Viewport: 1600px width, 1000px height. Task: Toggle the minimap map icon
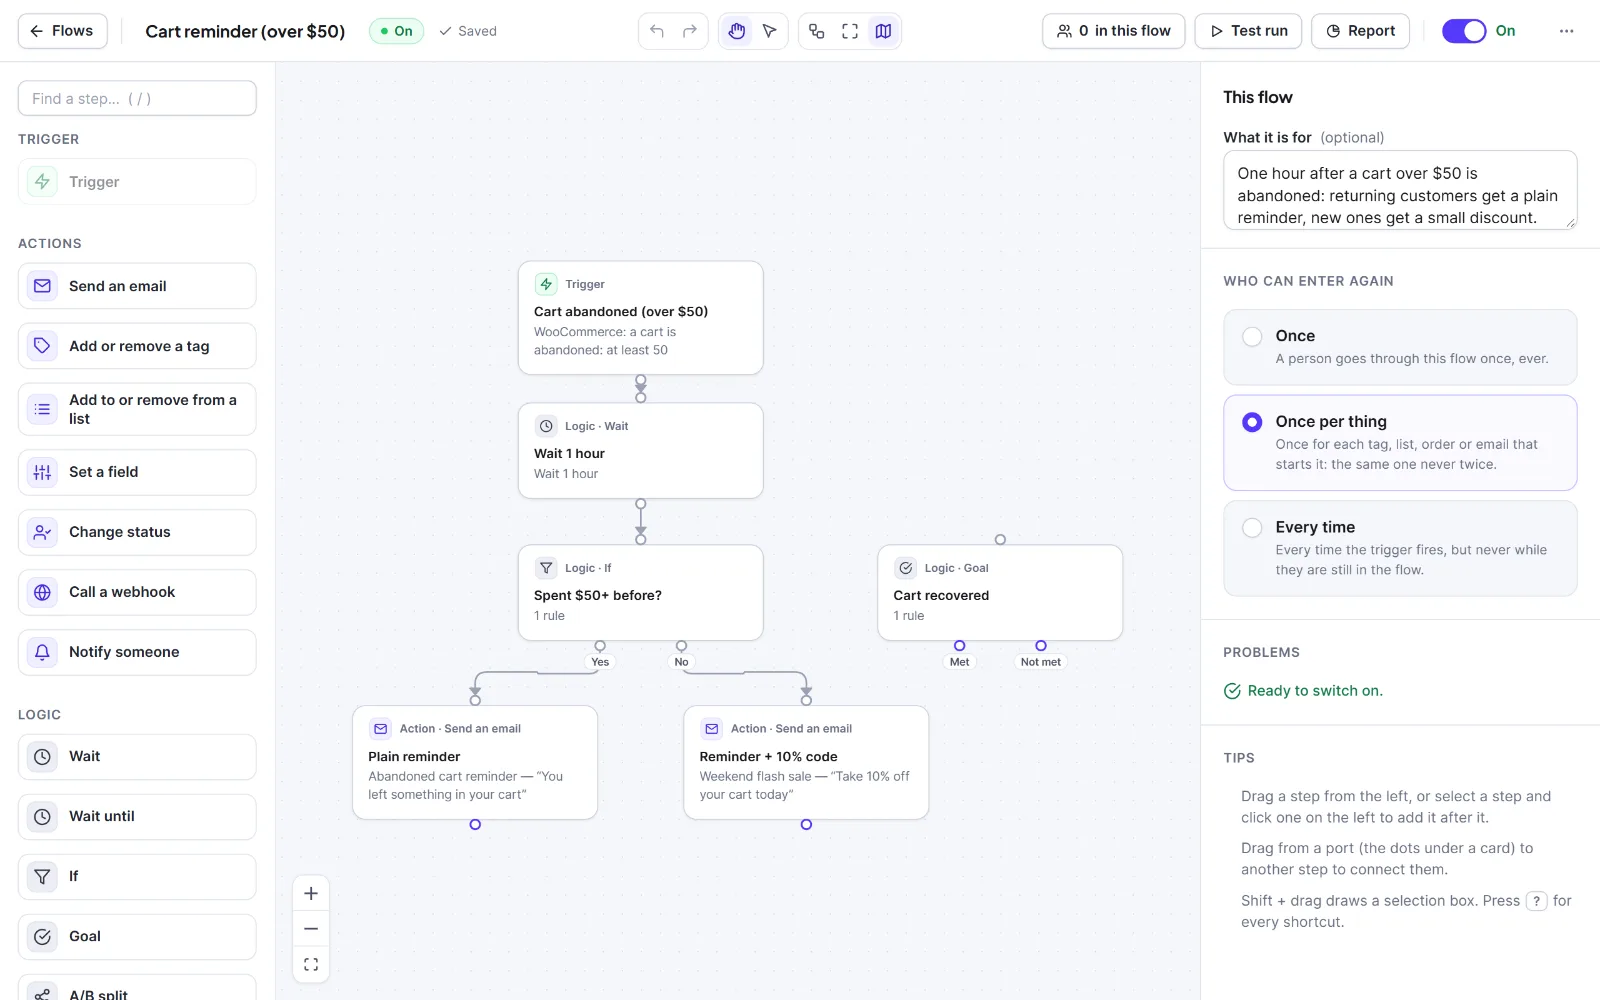coord(883,31)
